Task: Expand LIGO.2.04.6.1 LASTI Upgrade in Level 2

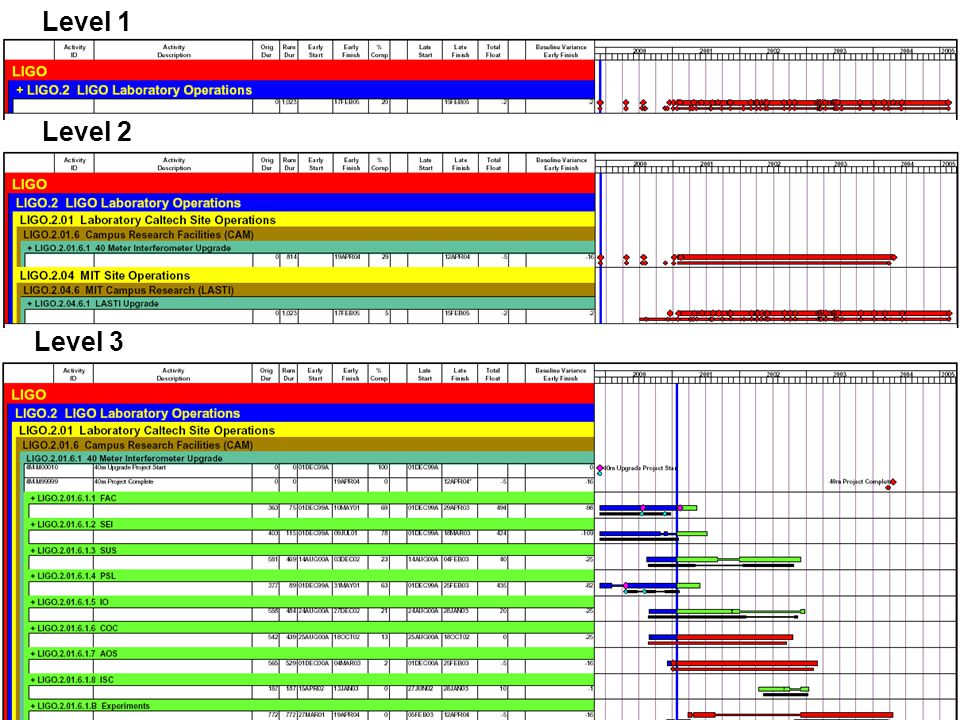Action: (x=30, y=304)
